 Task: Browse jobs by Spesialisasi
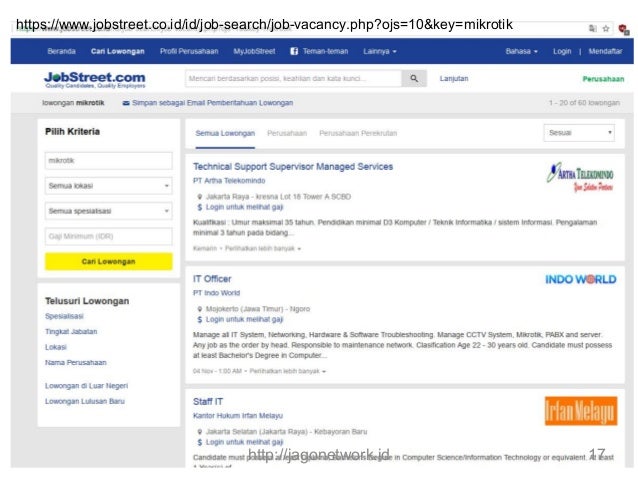[64, 316]
